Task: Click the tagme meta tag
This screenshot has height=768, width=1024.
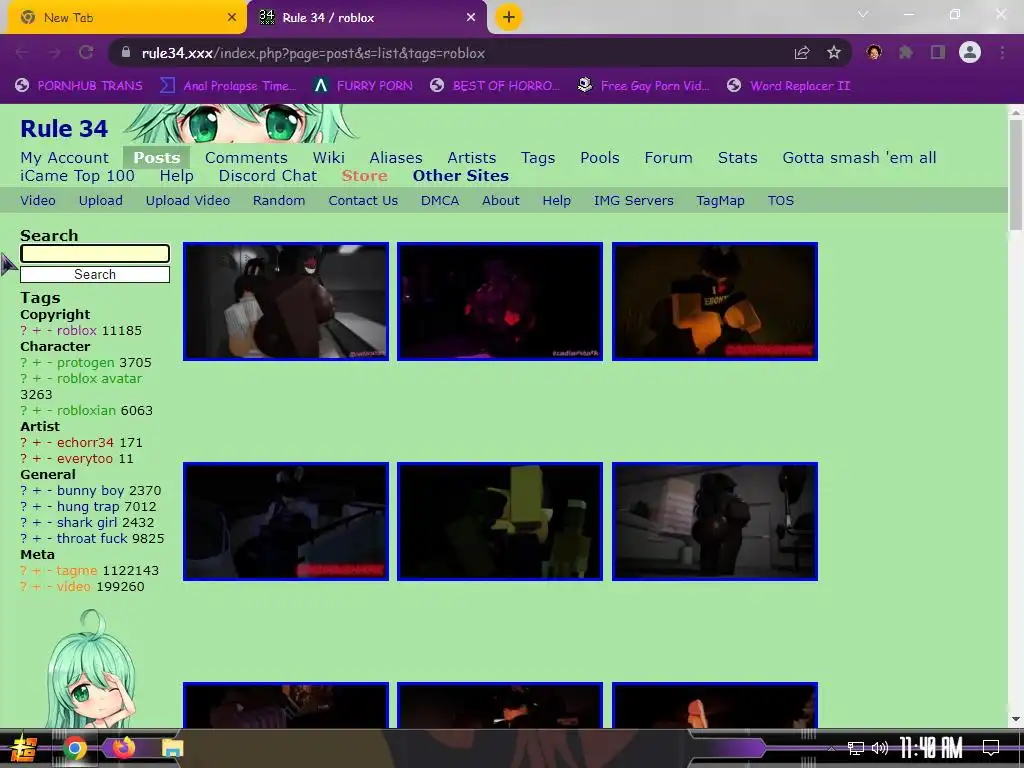Action: tap(77, 571)
